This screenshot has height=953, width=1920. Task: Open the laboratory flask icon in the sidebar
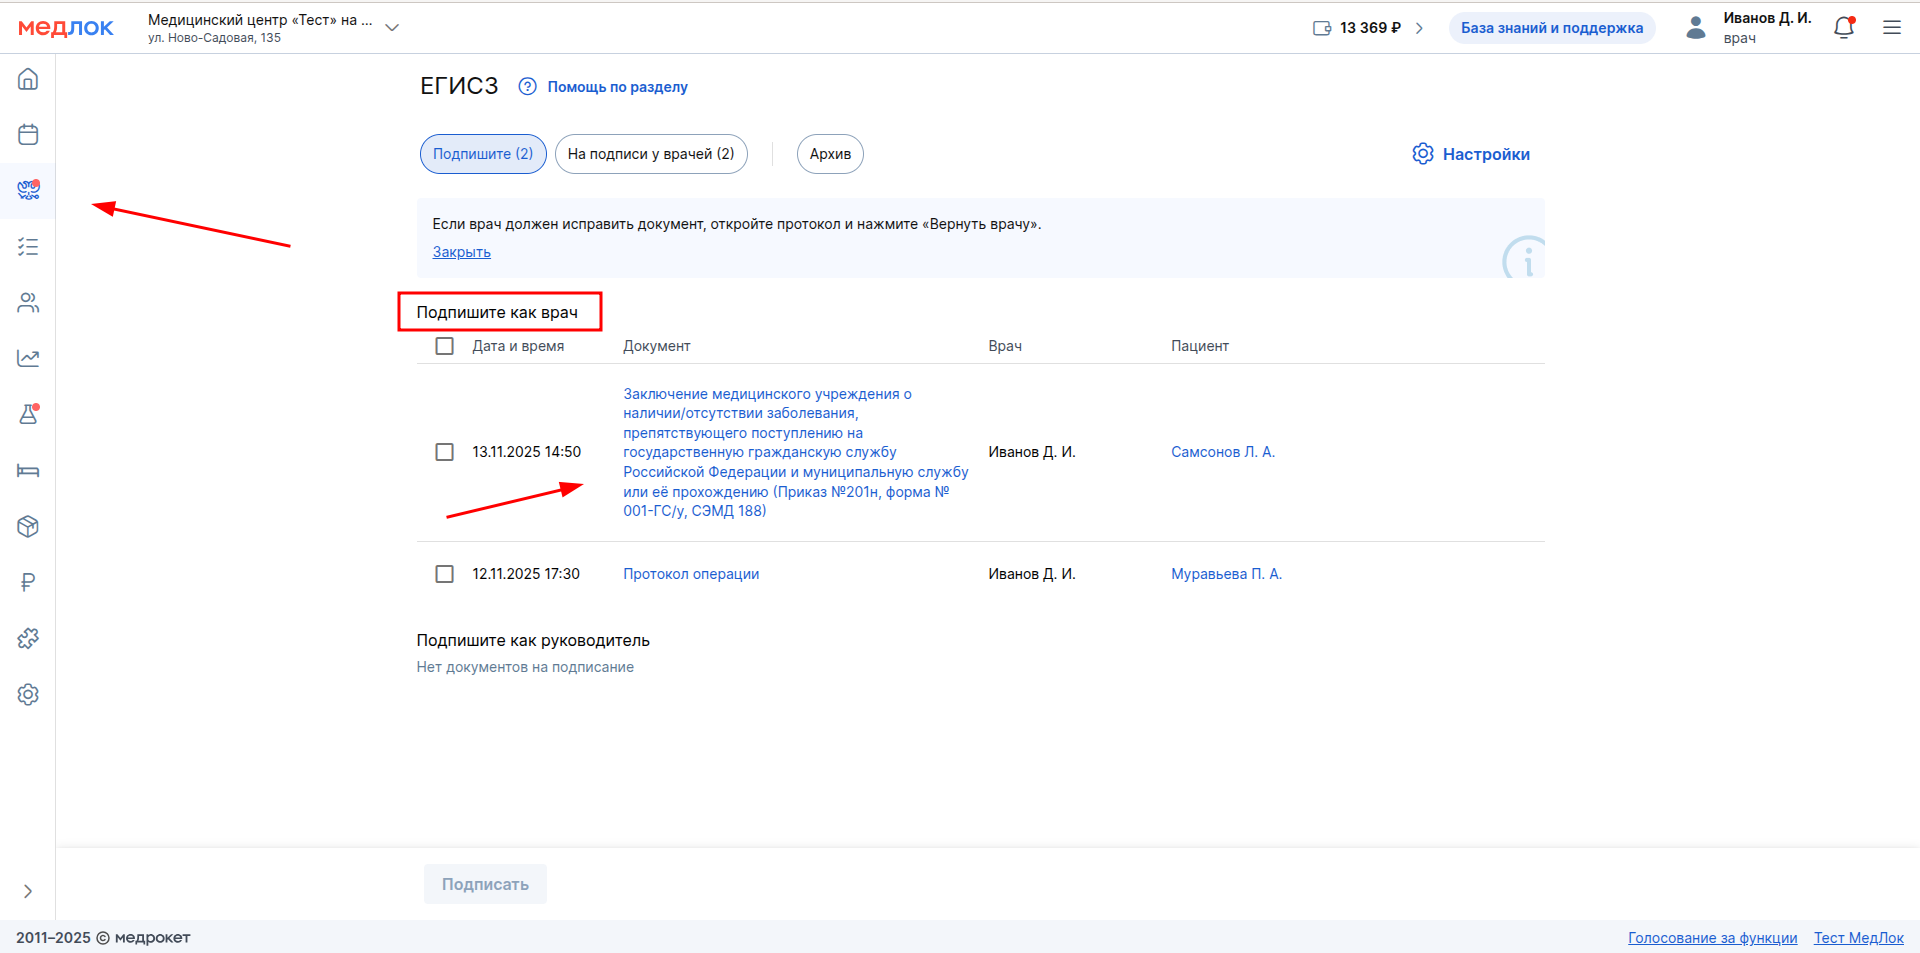click(x=28, y=414)
